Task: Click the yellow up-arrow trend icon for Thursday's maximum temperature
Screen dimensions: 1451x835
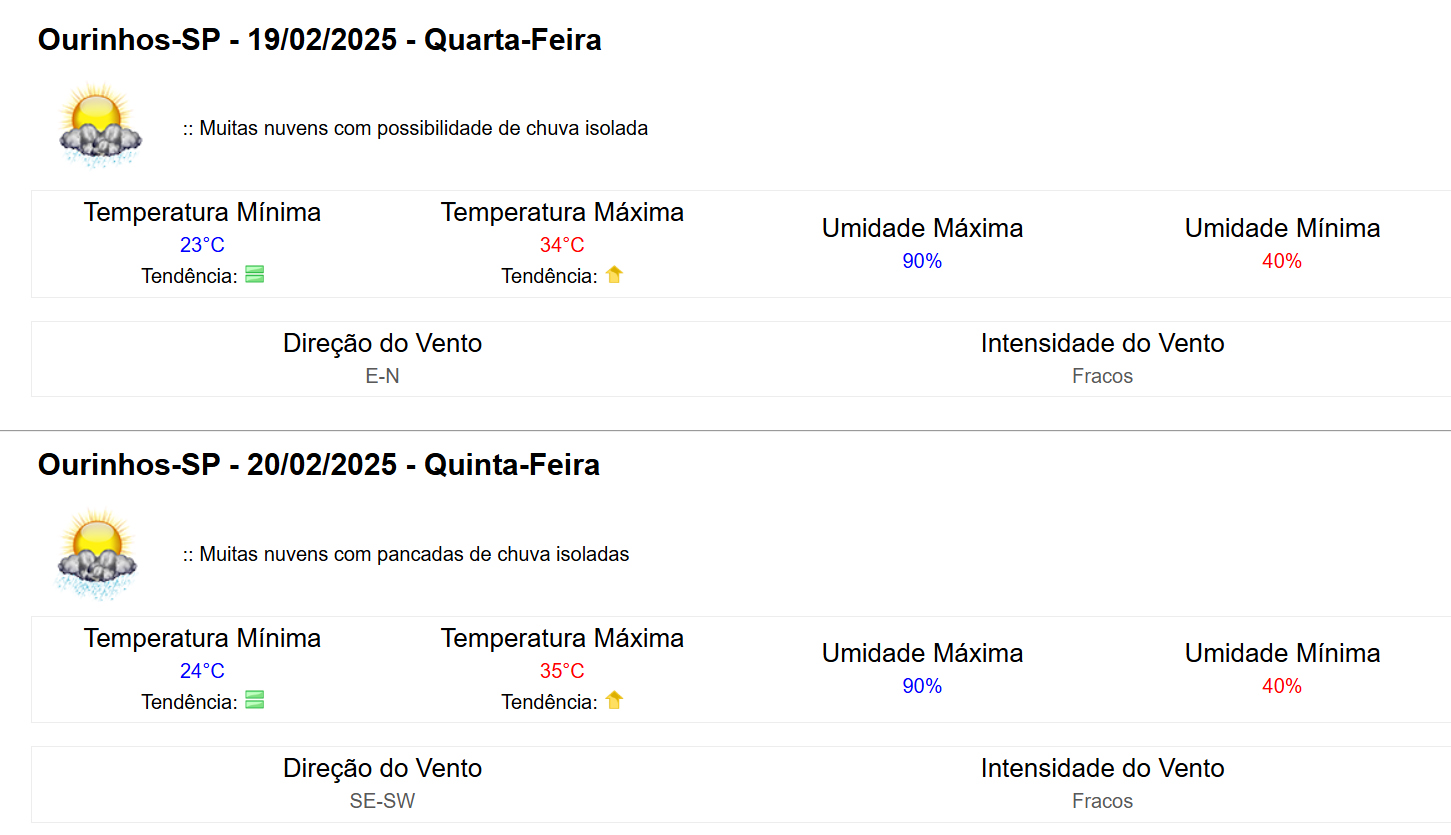Action: pos(614,701)
